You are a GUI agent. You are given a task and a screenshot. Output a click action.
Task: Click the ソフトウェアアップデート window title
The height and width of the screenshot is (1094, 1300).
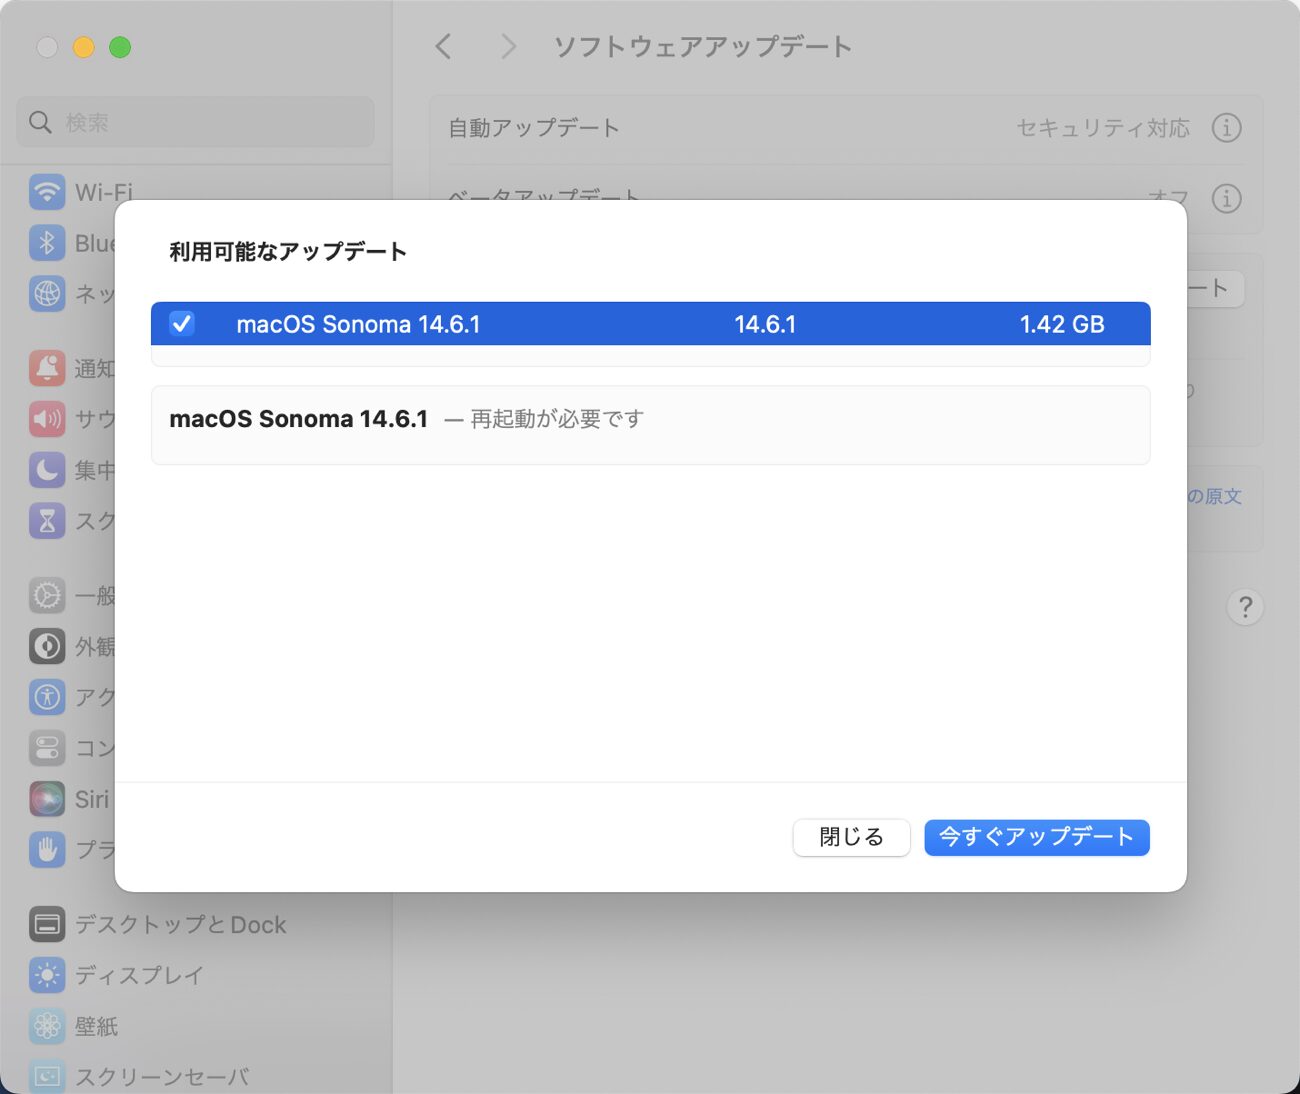(x=702, y=47)
